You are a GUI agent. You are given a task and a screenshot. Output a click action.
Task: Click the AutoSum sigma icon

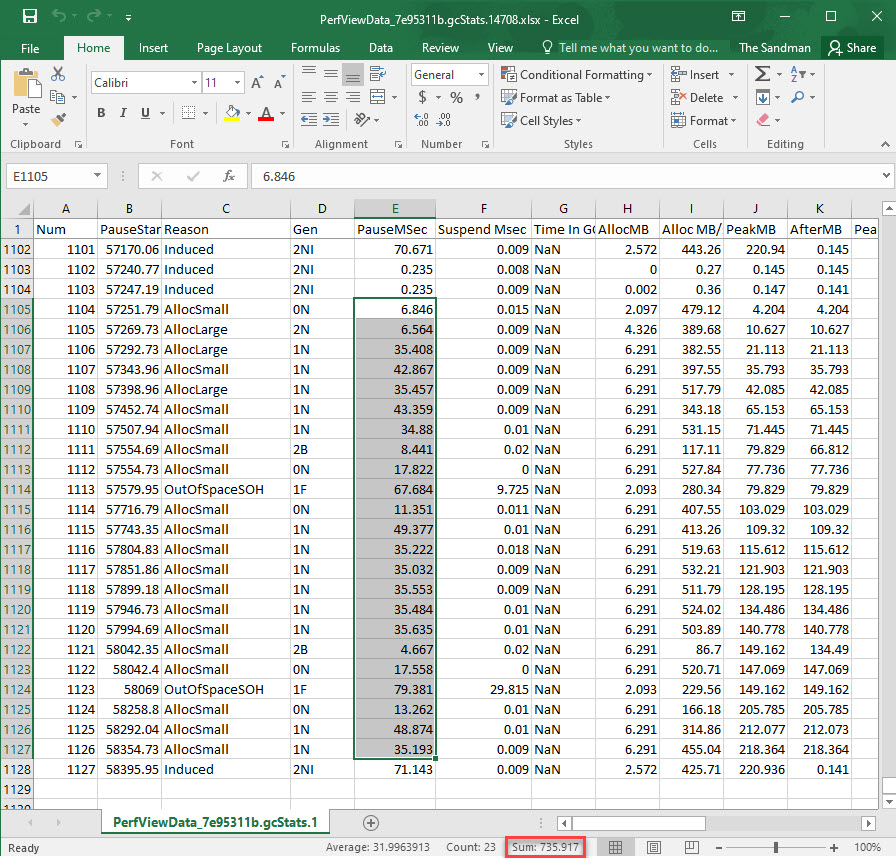pyautogui.click(x=763, y=74)
